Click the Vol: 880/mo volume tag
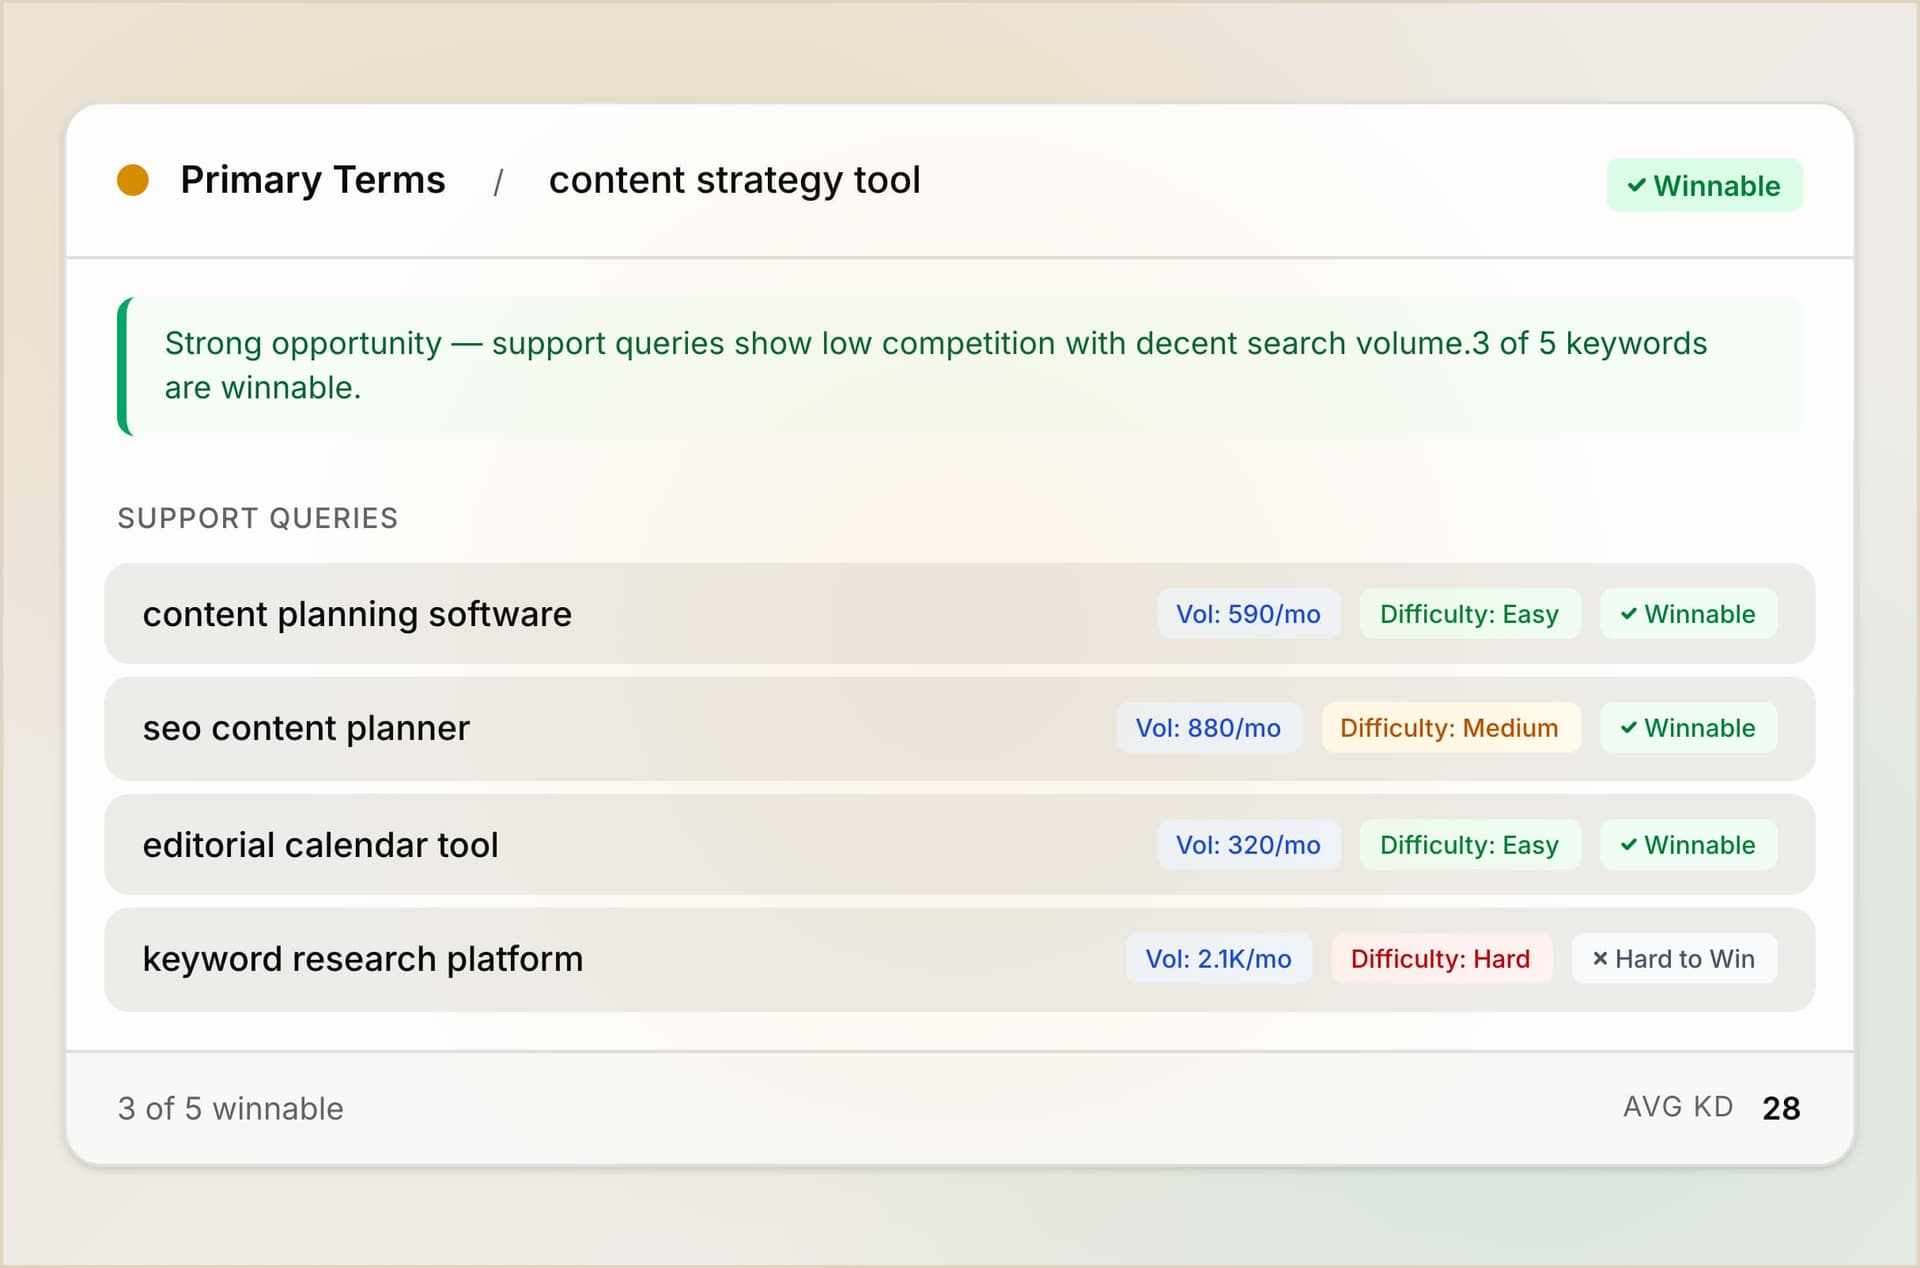Viewport: 1920px width, 1268px height. click(1207, 728)
